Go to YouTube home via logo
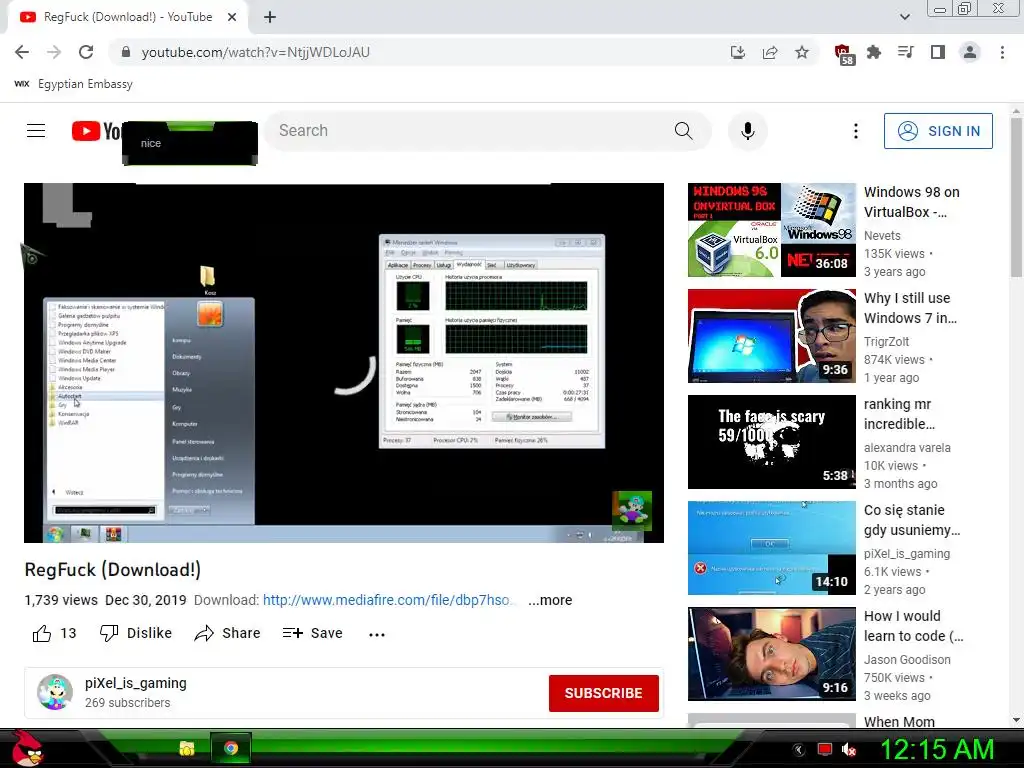Viewport: 1024px width, 768px height. tap(96, 131)
